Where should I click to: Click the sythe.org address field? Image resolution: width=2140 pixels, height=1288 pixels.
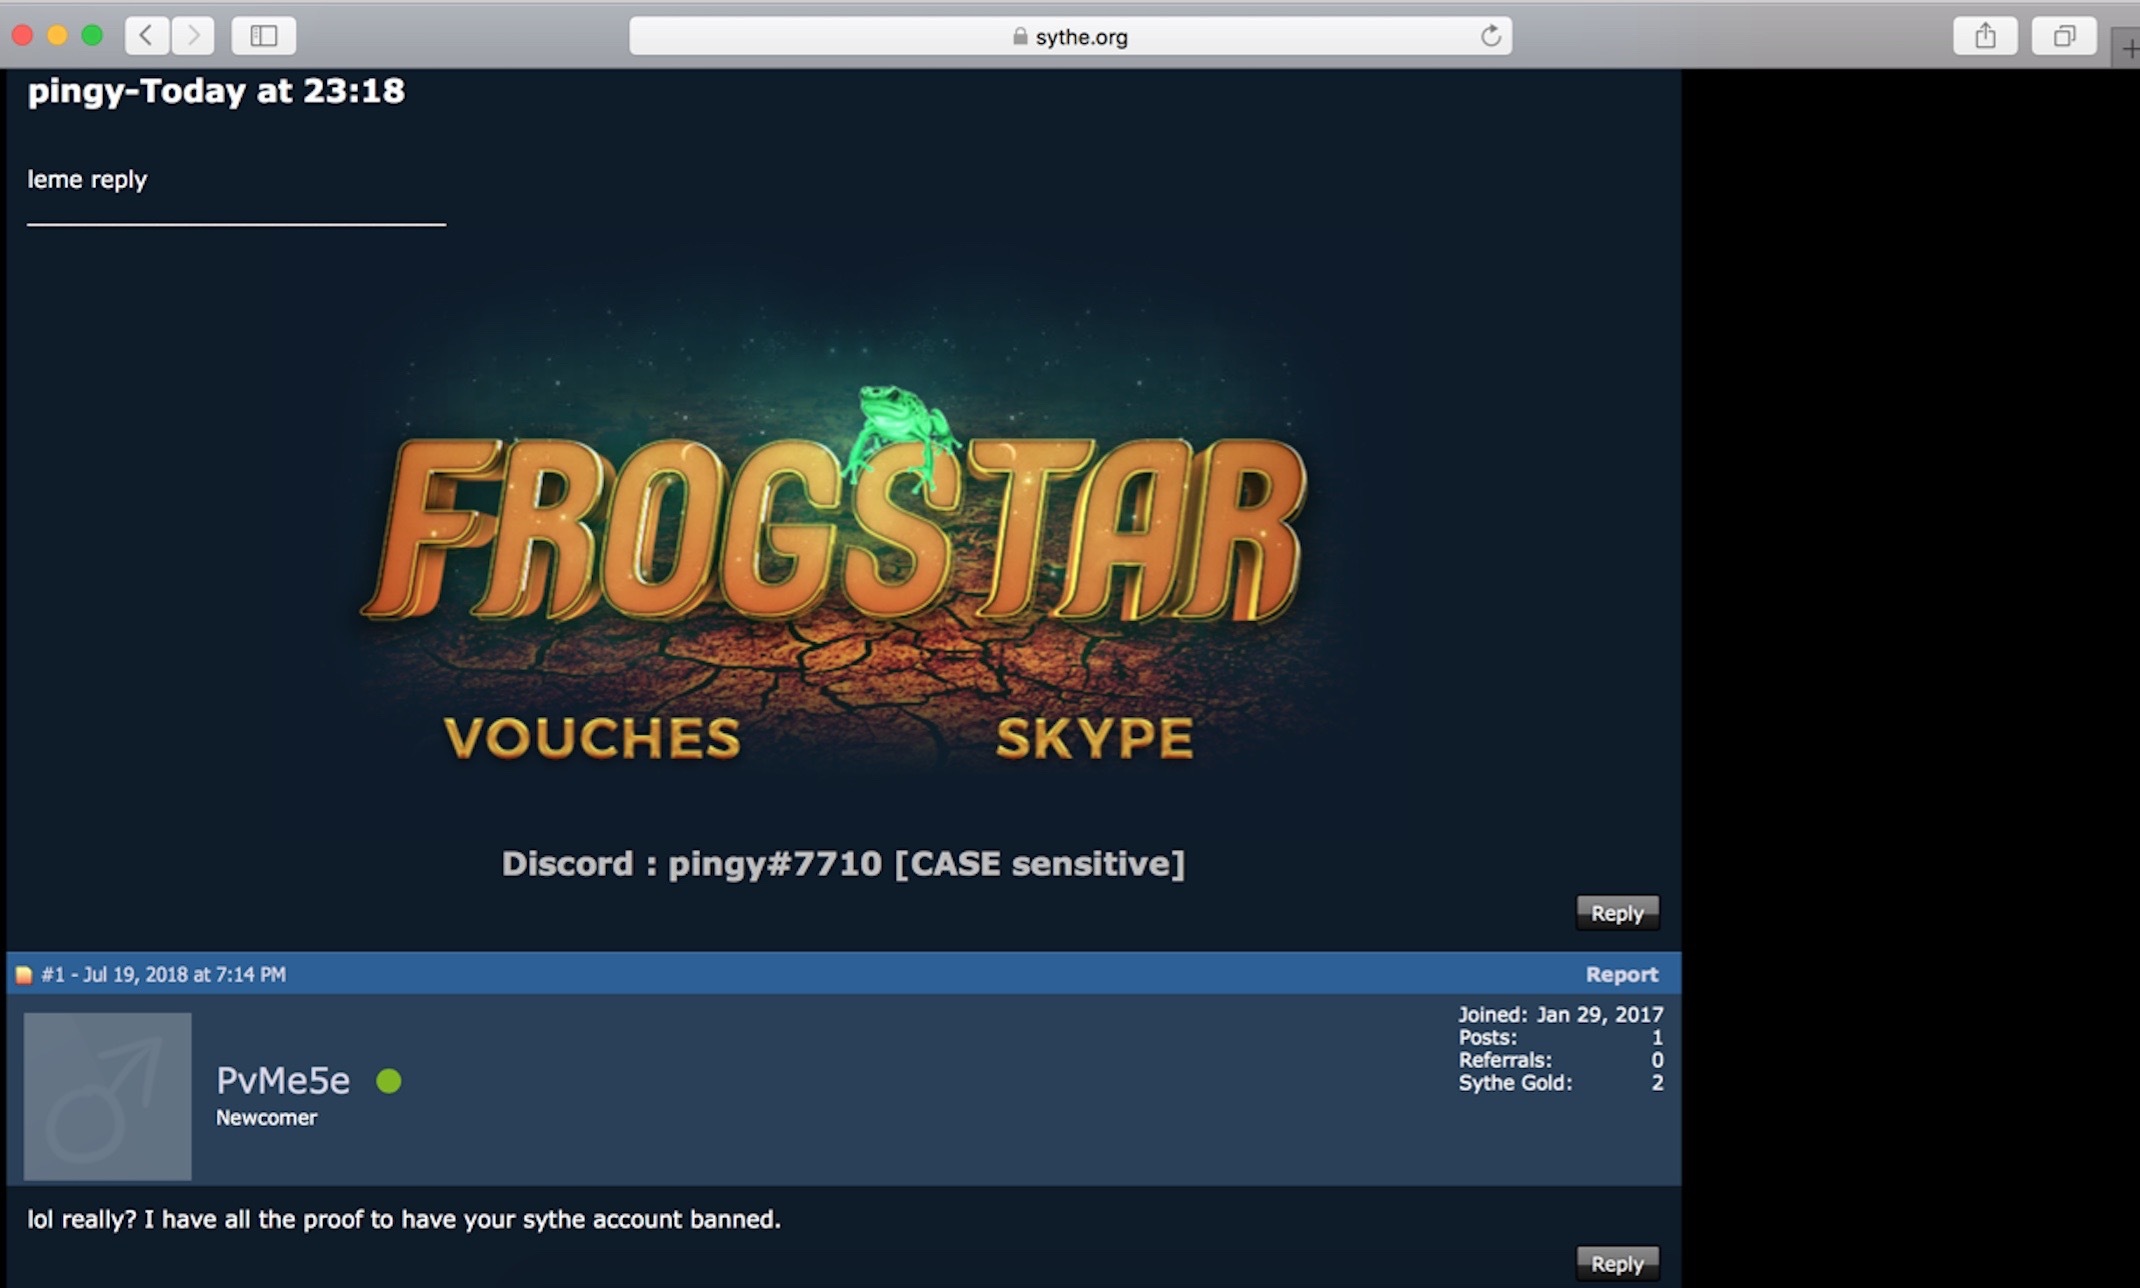click(x=1080, y=37)
